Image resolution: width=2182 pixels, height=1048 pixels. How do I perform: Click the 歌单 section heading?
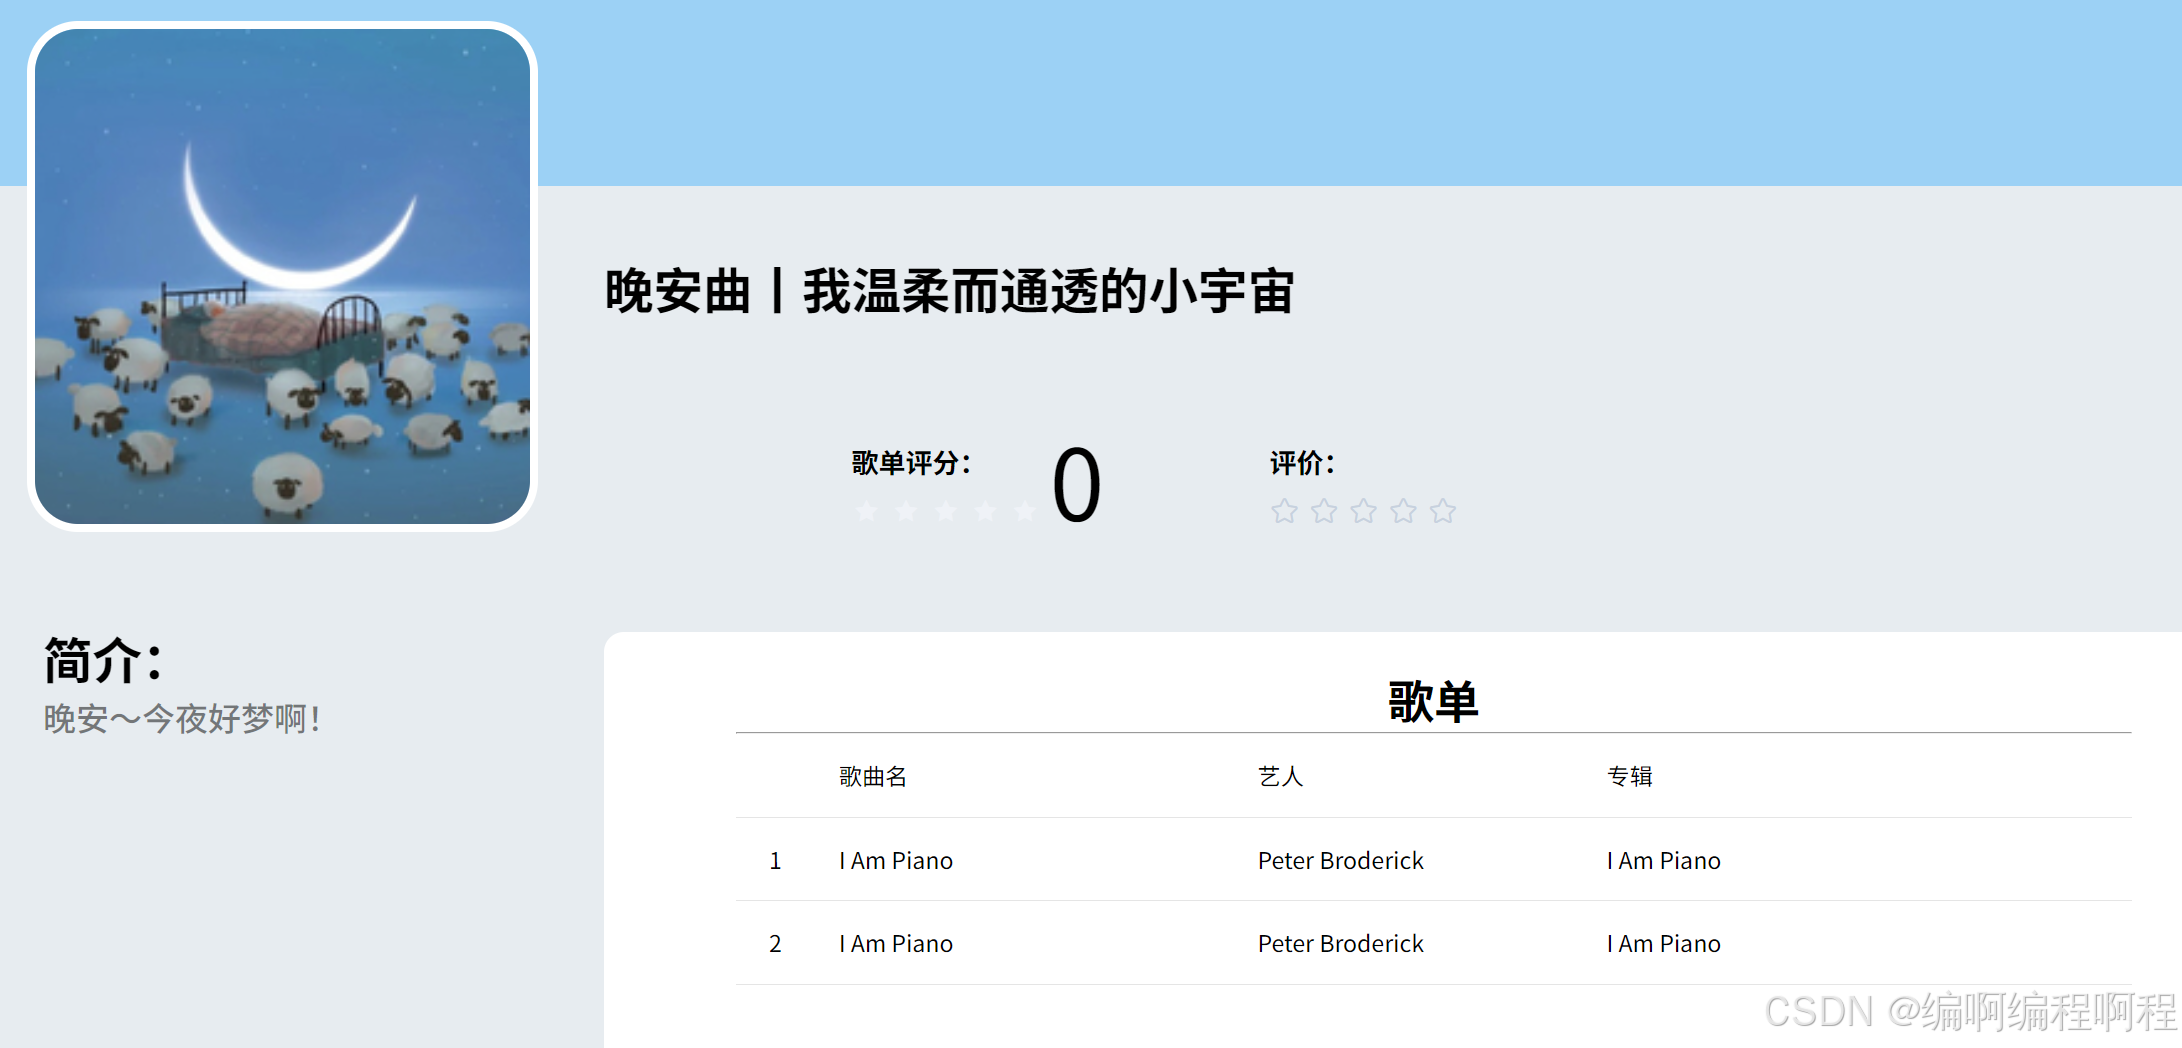click(x=1433, y=701)
